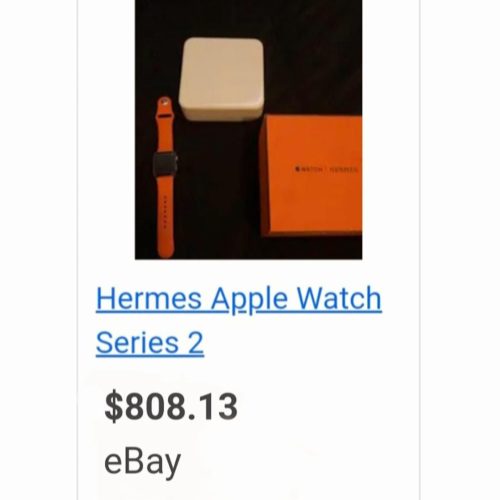500x500 pixels.
Task: Click the lower strap with adjustment holes
Action: tap(165, 218)
